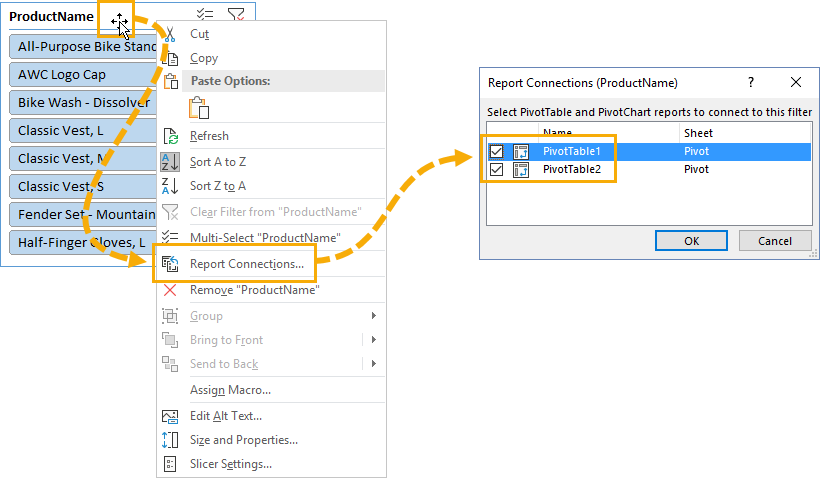The image size is (820, 478).
Task: Confirm the dialog with OK
Action: click(691, 241)
